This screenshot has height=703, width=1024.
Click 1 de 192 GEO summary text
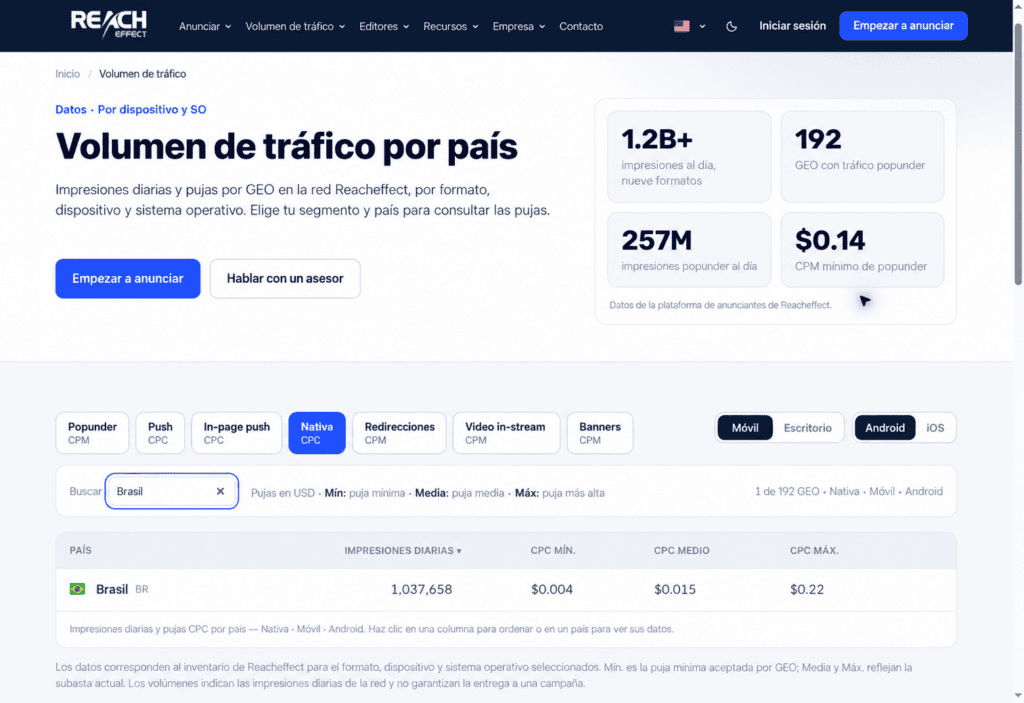(848, 491)
